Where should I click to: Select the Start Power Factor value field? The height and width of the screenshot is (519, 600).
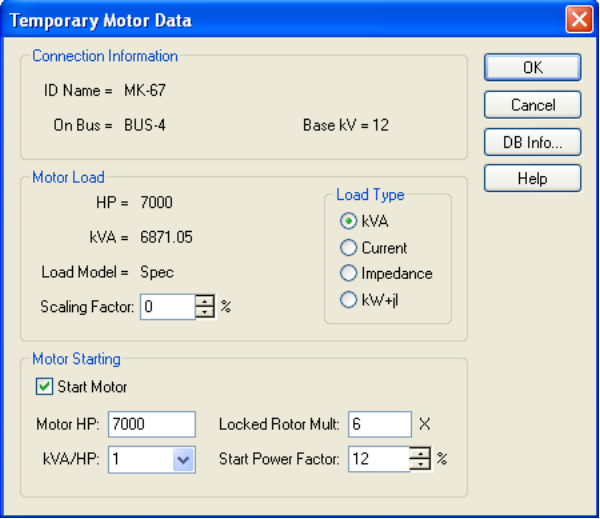coord(379,460)
